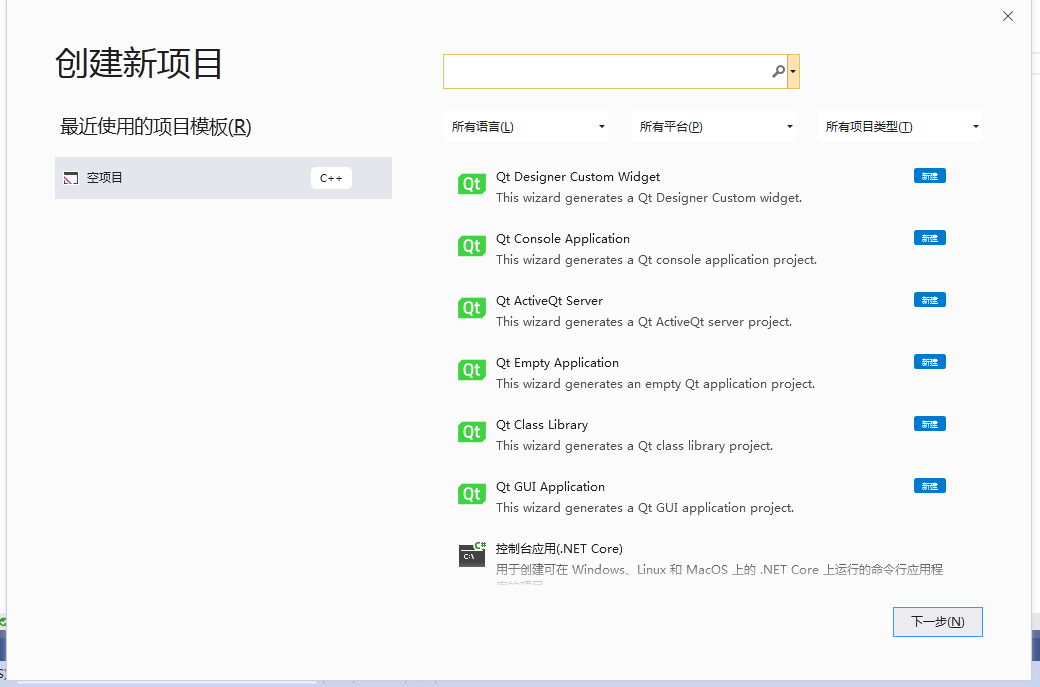
Task: Click the Qt ActiveQt Server template icon
Action: (471, 308)
